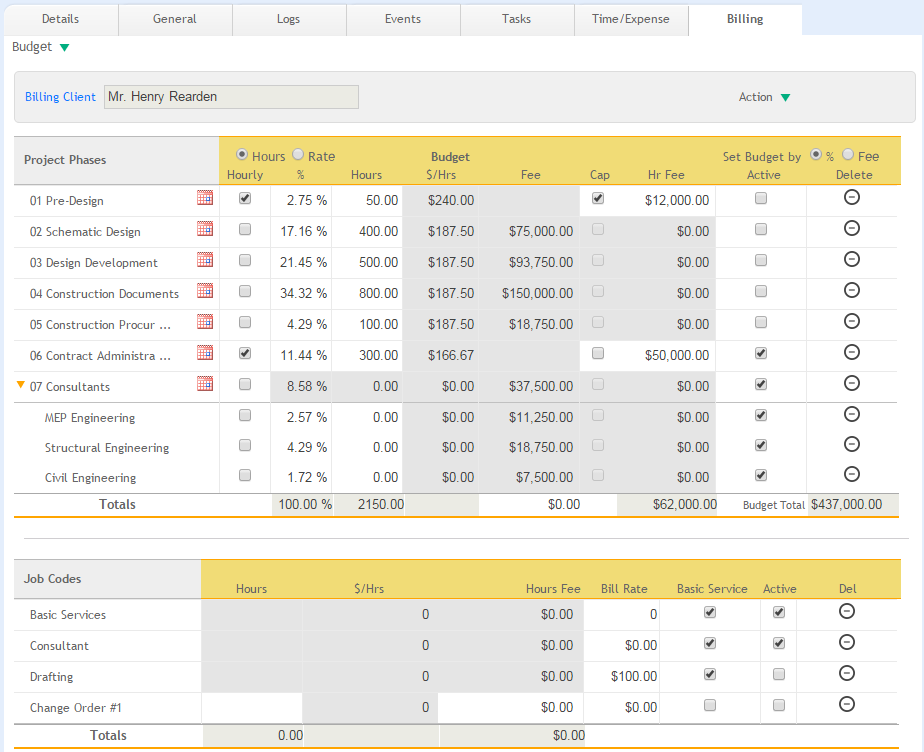Viewport: 924px width, 752px height.
Task: Select the Rate radio button
Action: coord(298,154)
